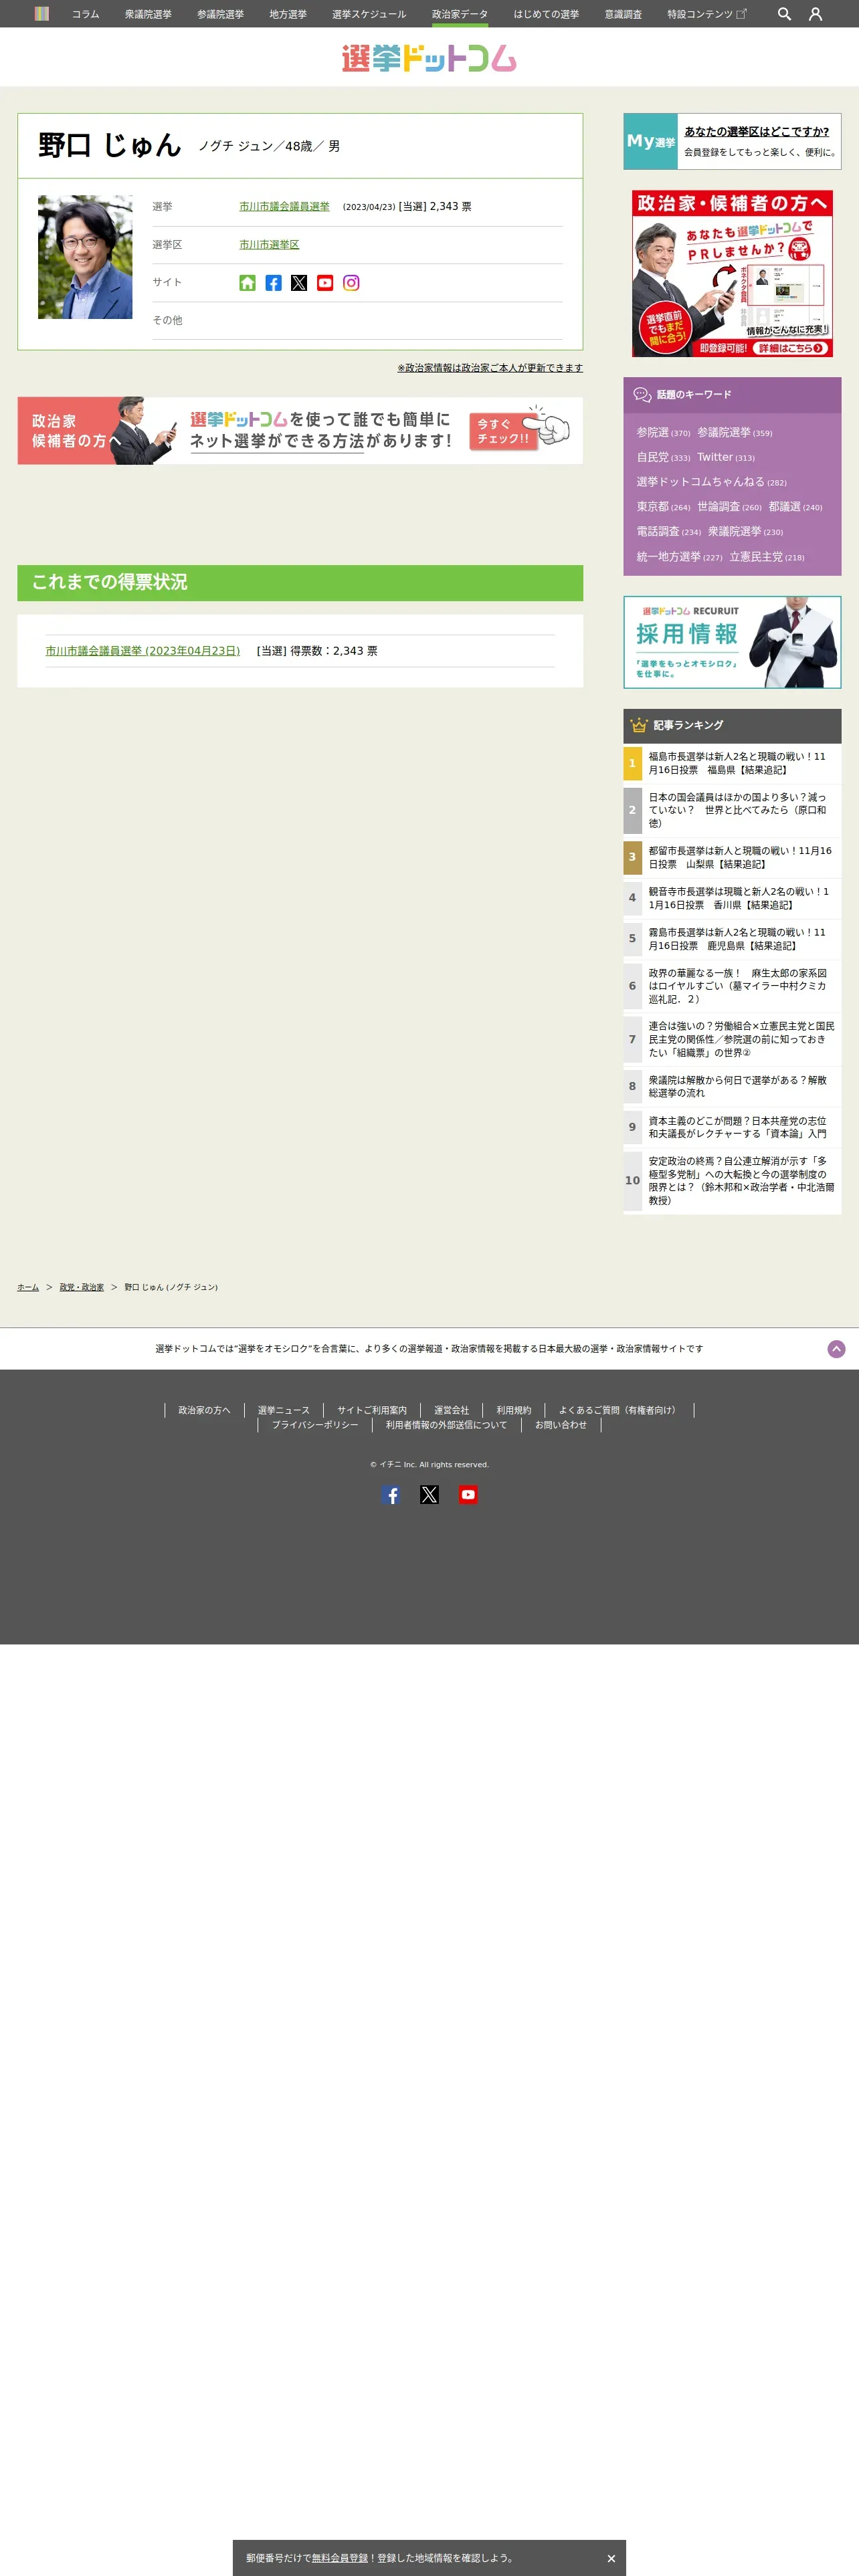This screenshot has height=2576, width=859.
Task: Click the colorful striped logo icon at top left
Action: [x=41, y=14]
